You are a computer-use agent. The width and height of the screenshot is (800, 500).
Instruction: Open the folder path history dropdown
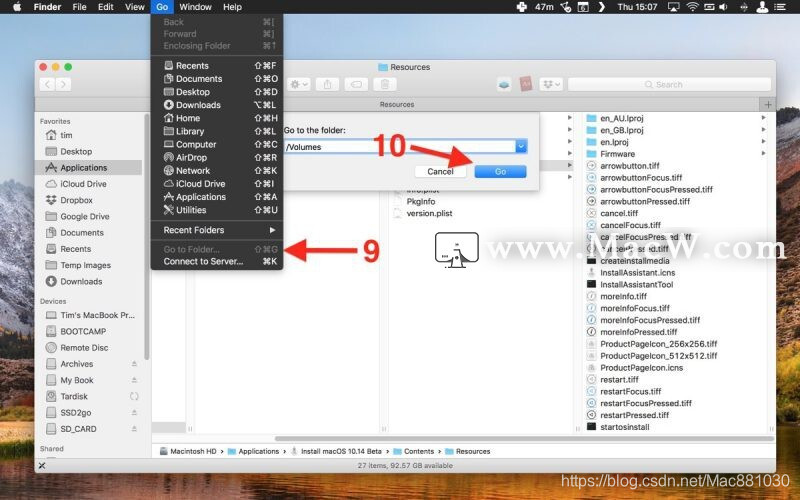521,147
